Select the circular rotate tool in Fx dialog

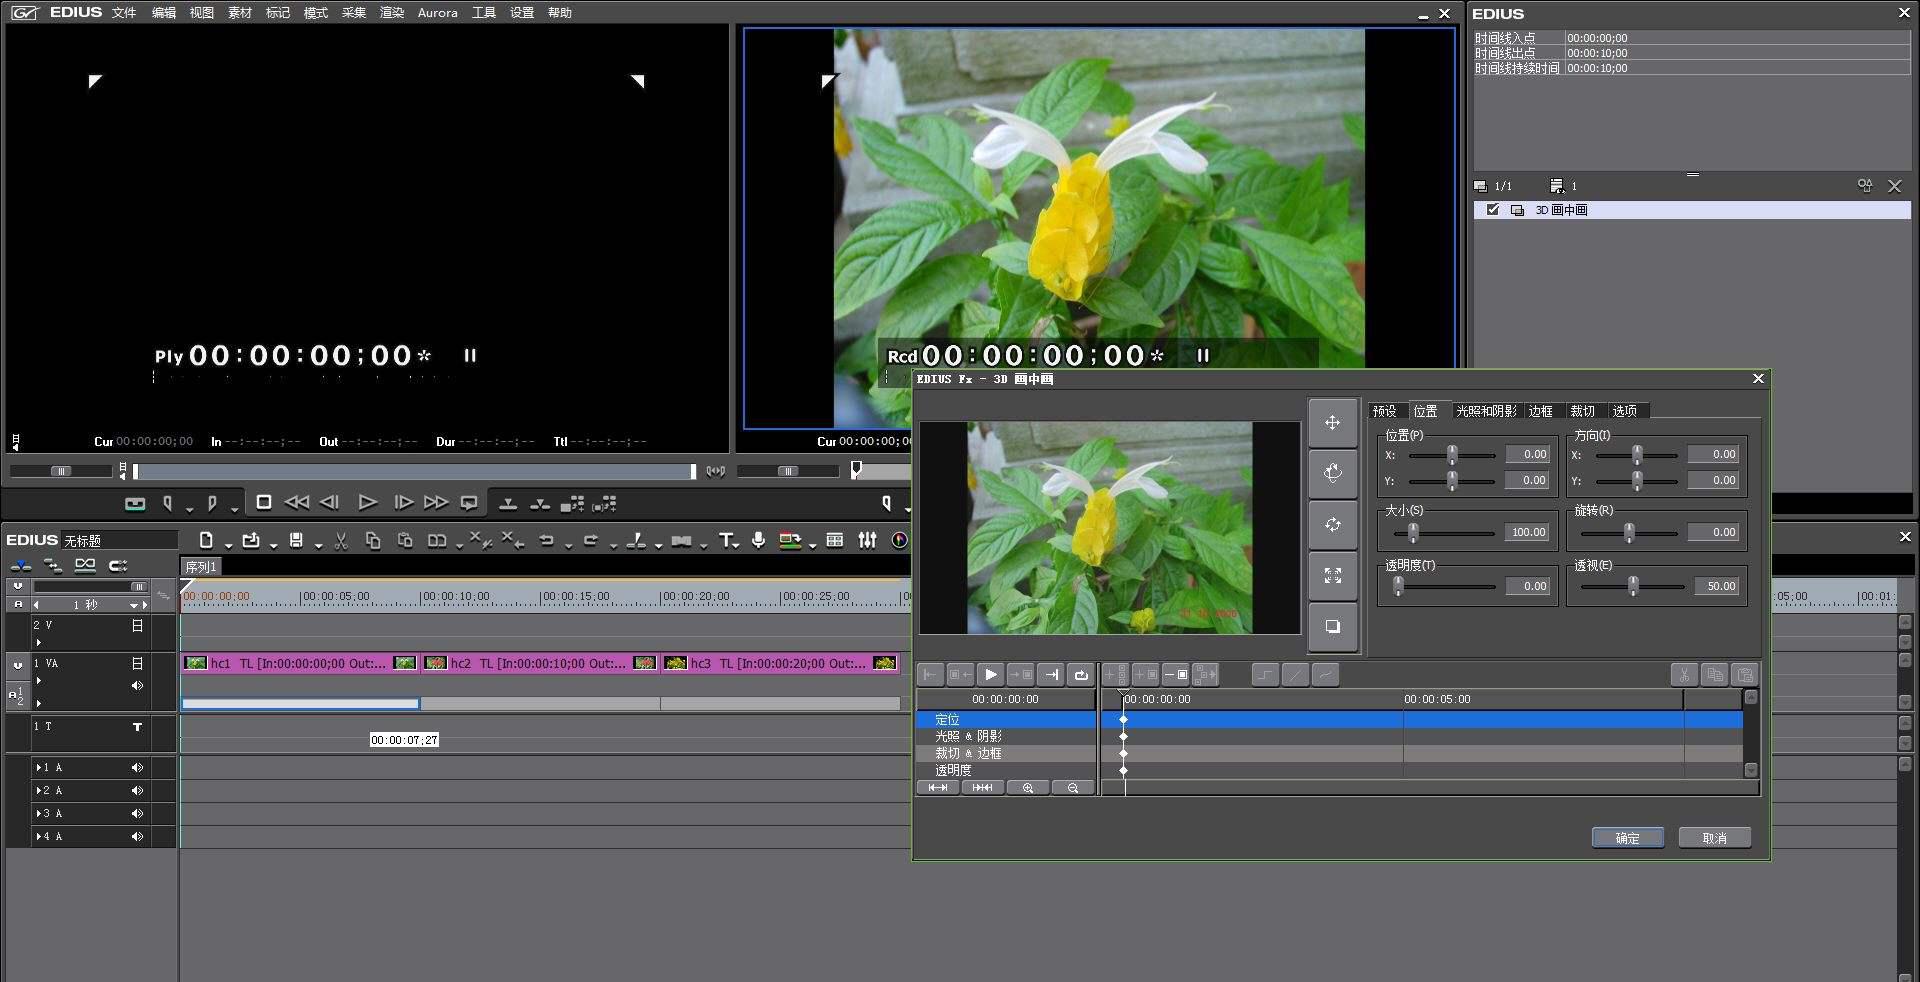point(1332,524)
